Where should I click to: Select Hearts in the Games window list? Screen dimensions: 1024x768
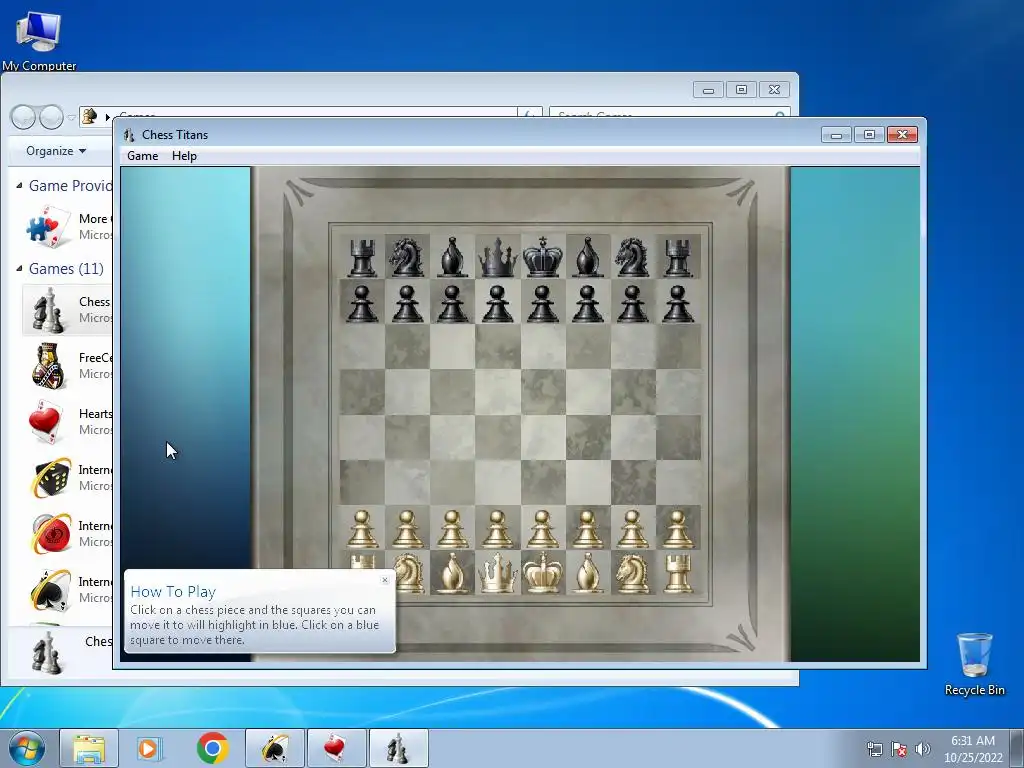[67, 422]
